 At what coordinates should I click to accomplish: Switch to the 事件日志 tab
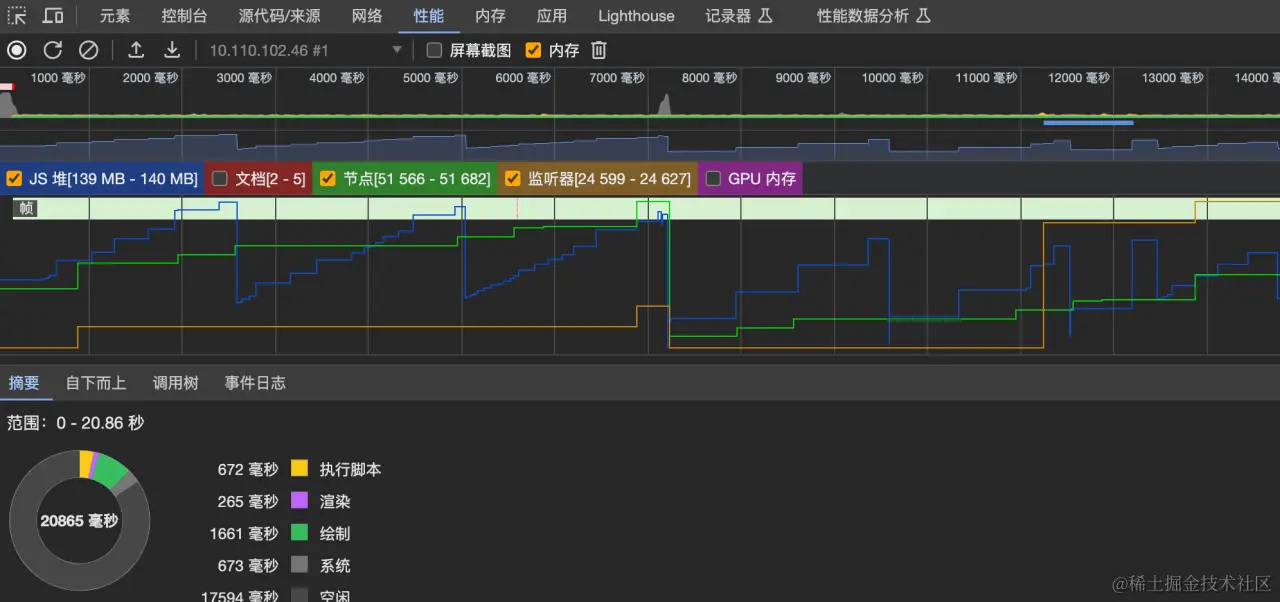click(255, 382)
